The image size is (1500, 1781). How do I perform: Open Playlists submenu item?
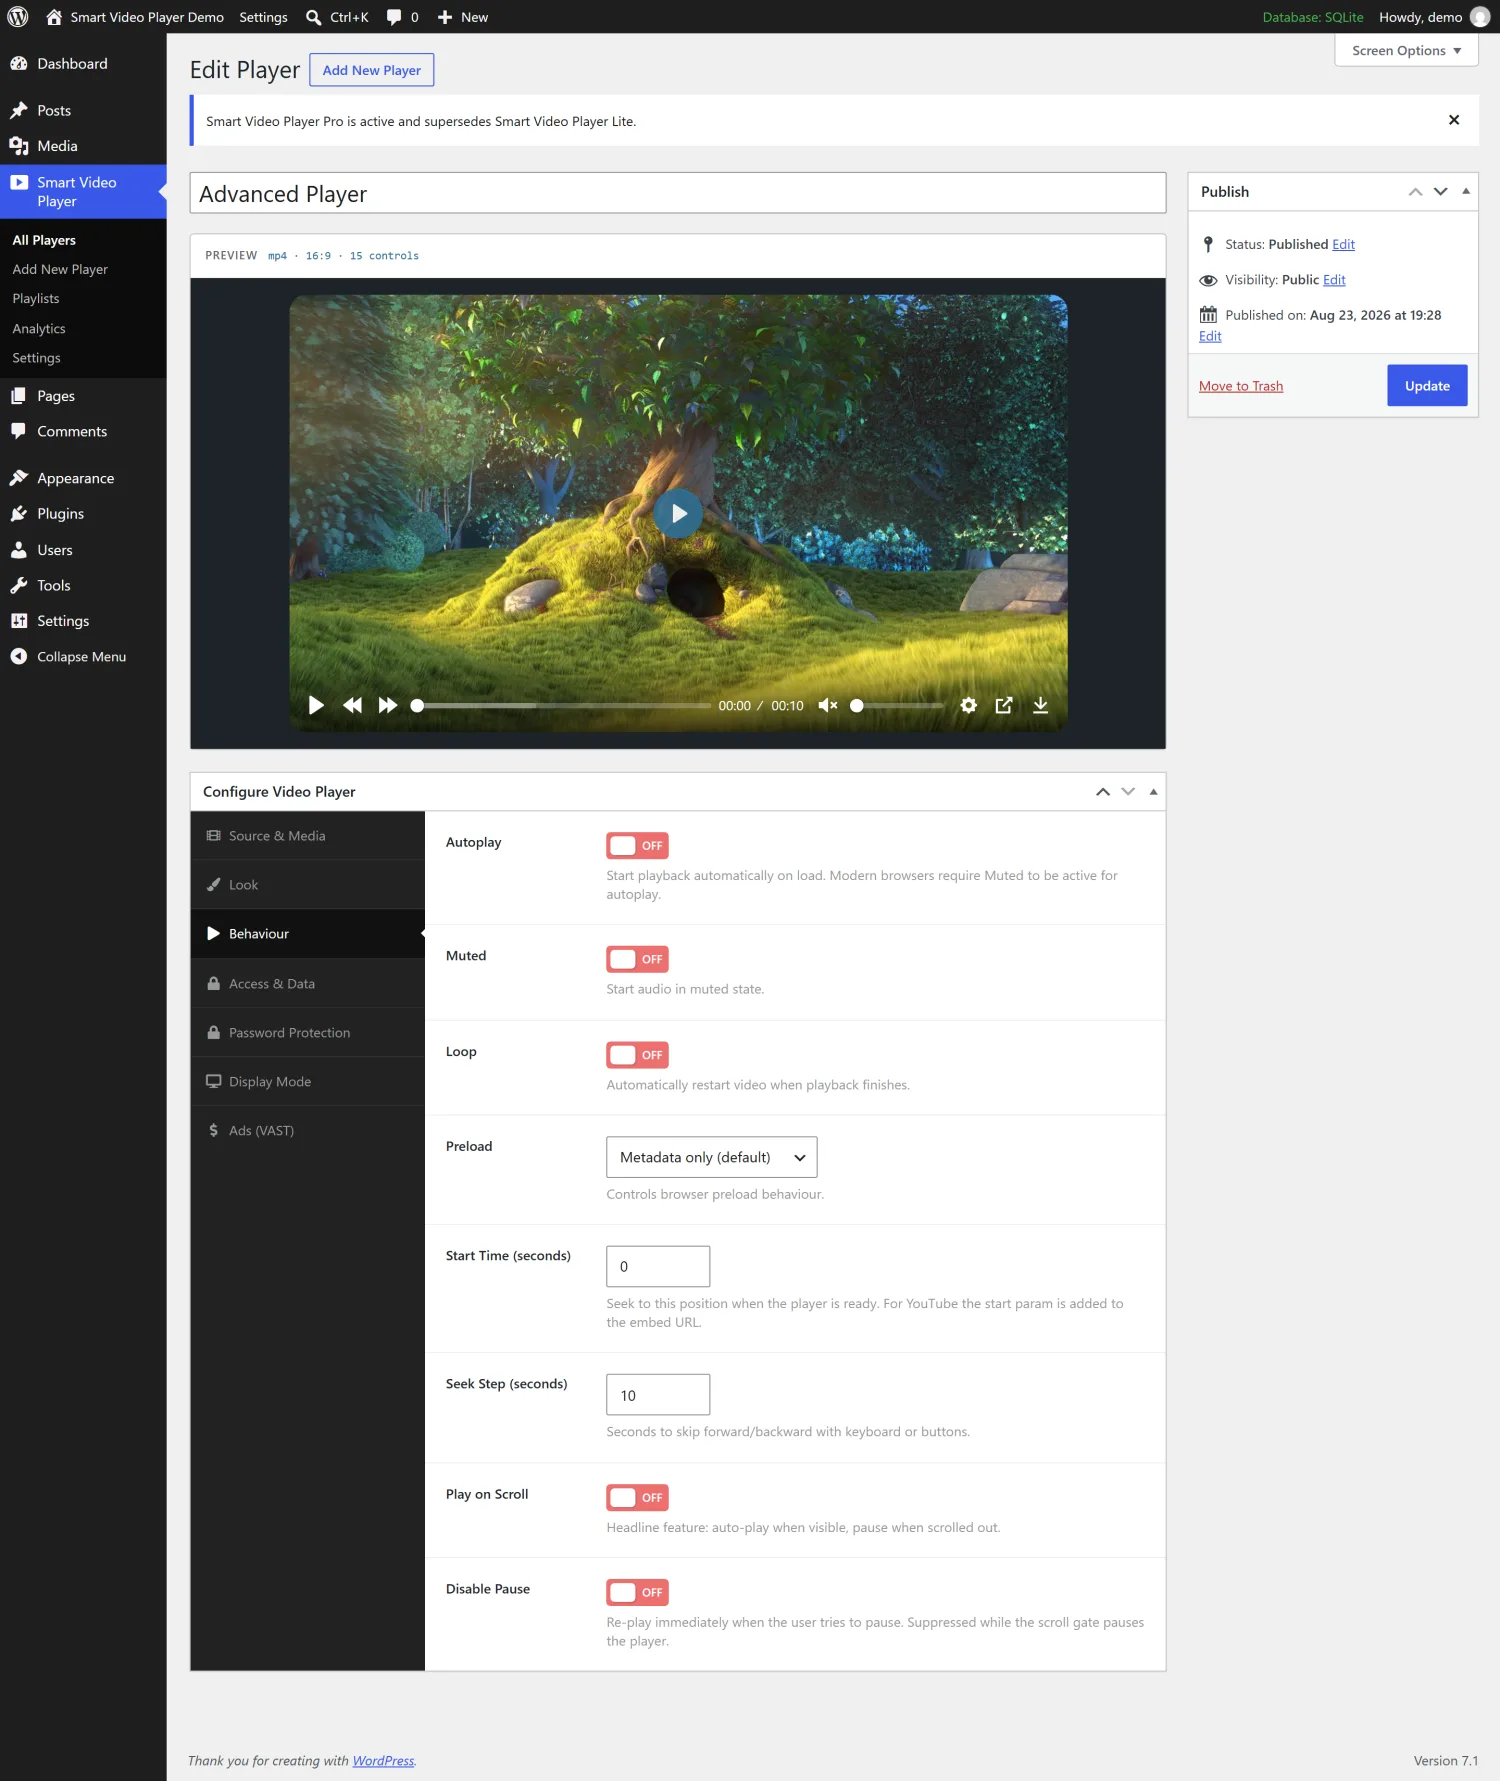[36, 299]
